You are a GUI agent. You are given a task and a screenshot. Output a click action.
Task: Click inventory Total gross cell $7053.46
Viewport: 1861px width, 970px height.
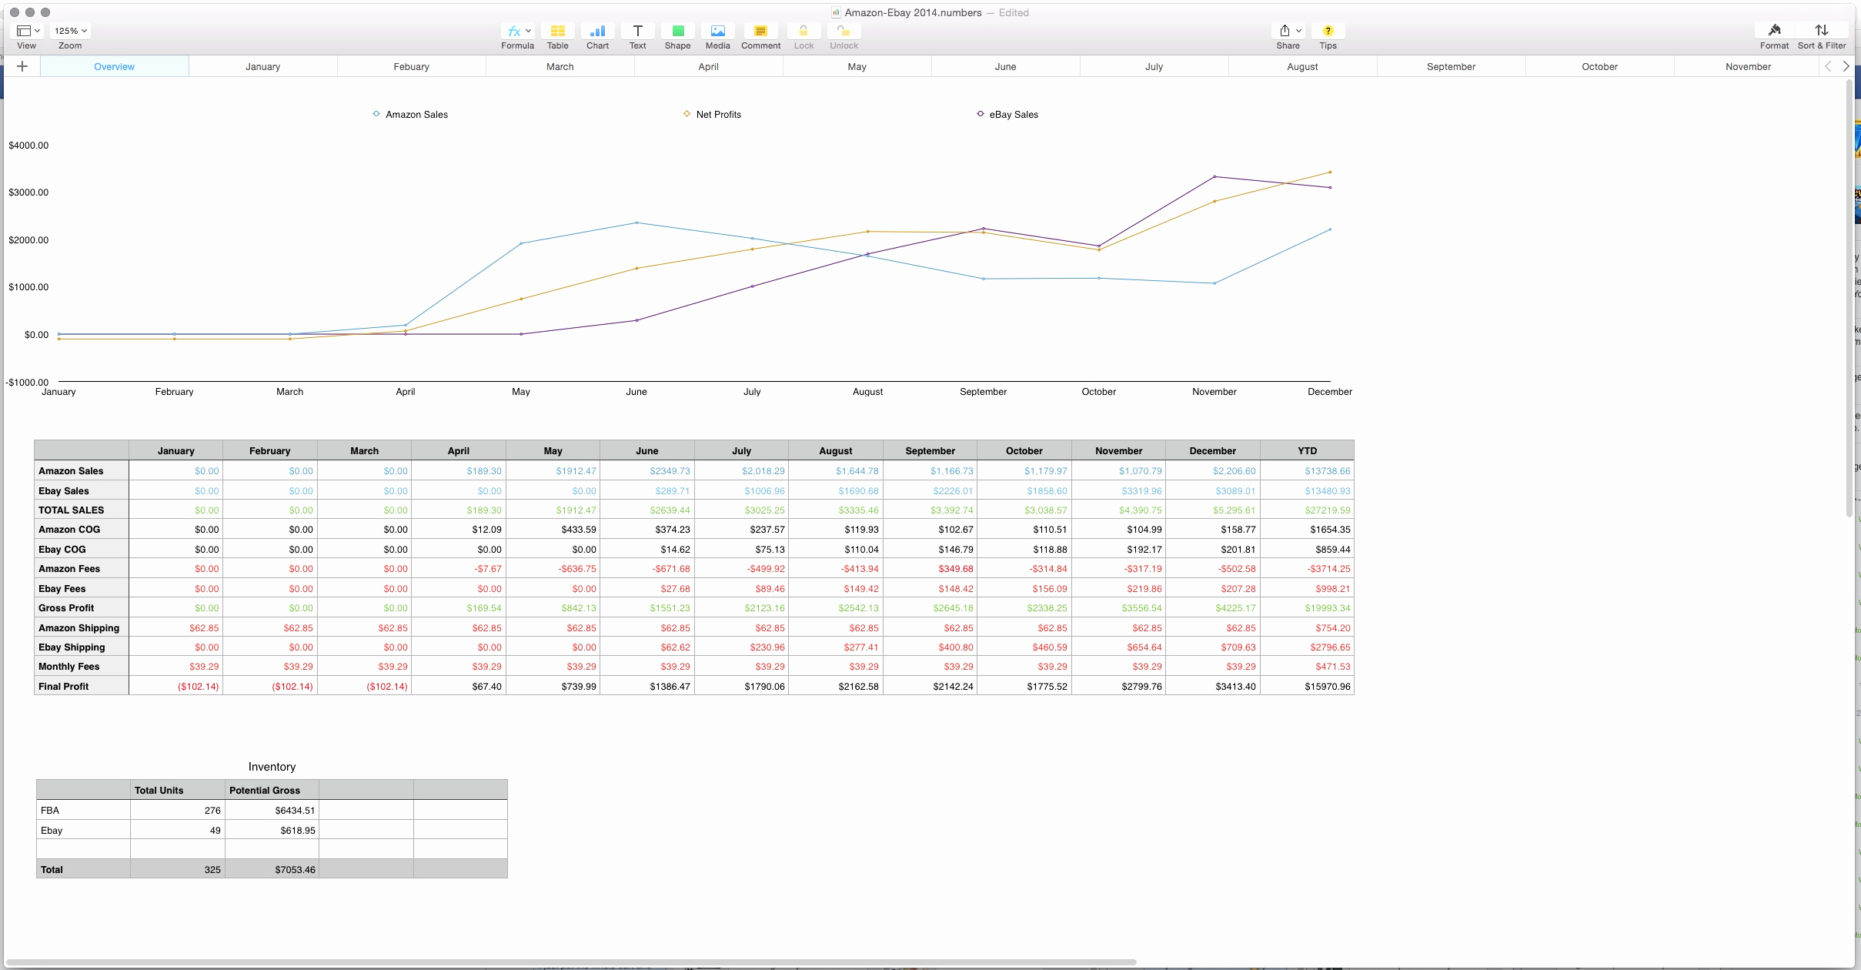pyautogui.click(x=272, y=869)
